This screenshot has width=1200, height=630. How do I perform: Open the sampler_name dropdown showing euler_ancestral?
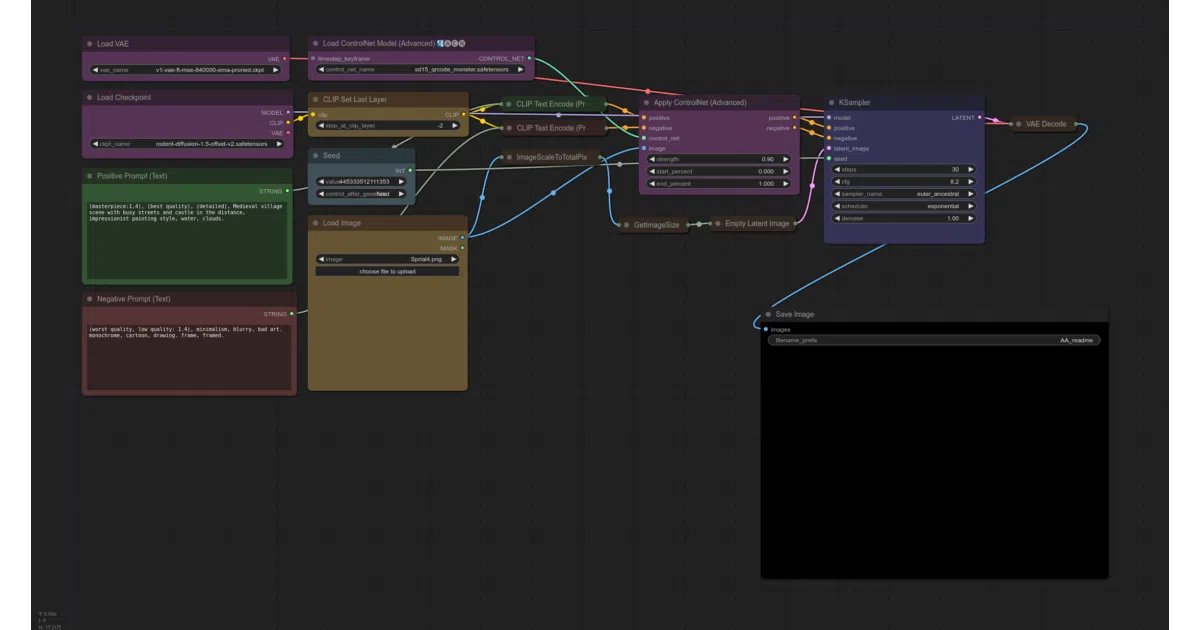point(904,194)
